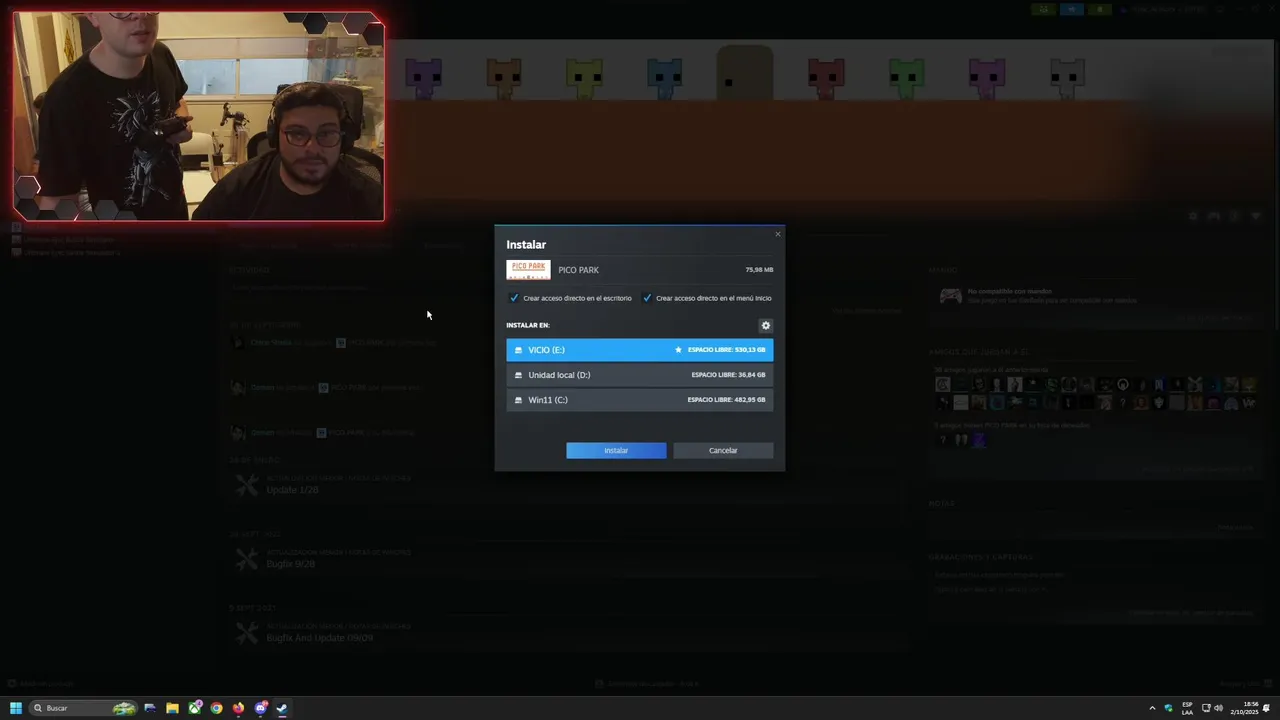Open Google Chrome from taskbar
Screen dimensions: 1280x720
point(216,708)
